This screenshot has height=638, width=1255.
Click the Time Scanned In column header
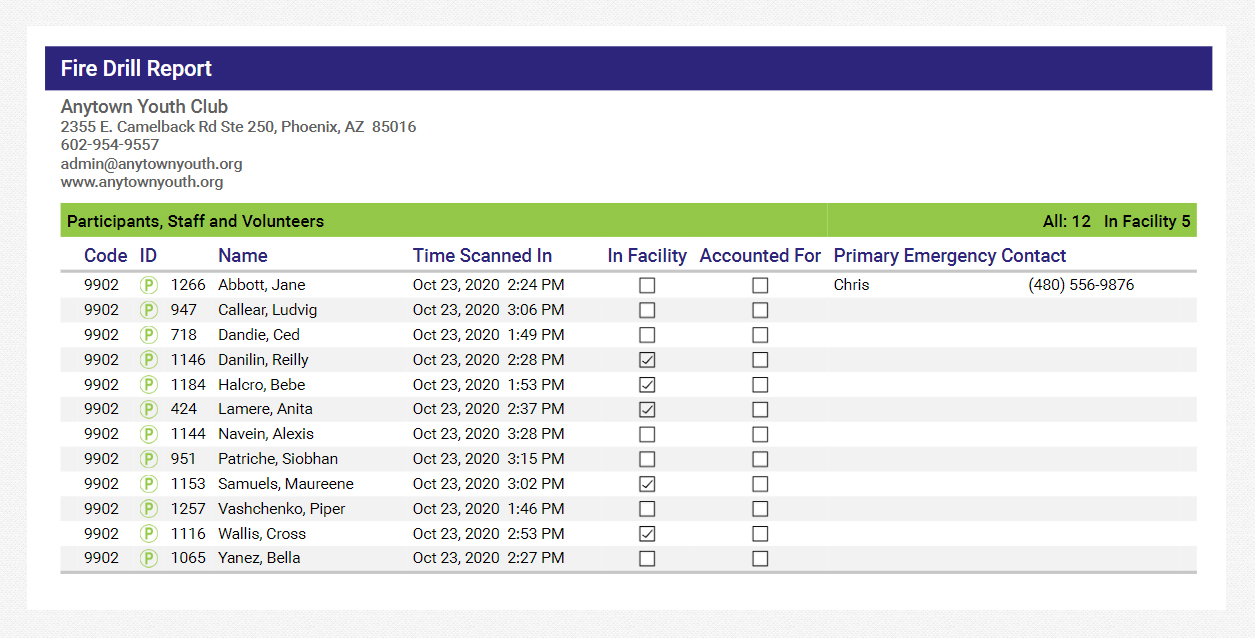[482, 256]
